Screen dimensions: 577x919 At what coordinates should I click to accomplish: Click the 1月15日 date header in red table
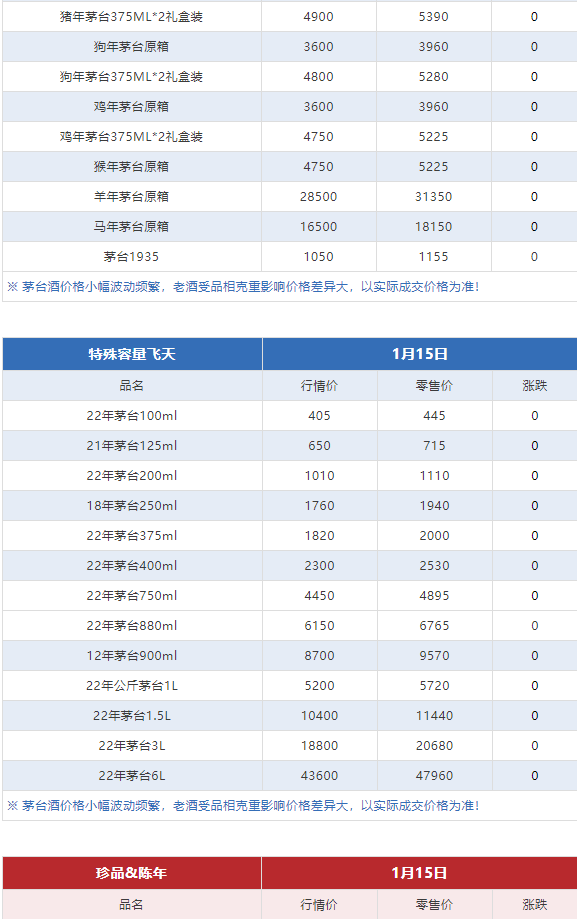pyautogui.click(x=419, y=873)
